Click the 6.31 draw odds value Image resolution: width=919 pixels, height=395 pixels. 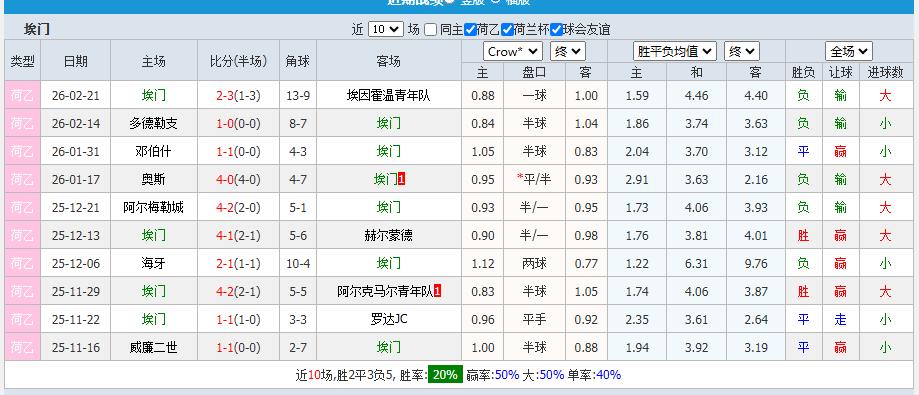coord(696,264)
